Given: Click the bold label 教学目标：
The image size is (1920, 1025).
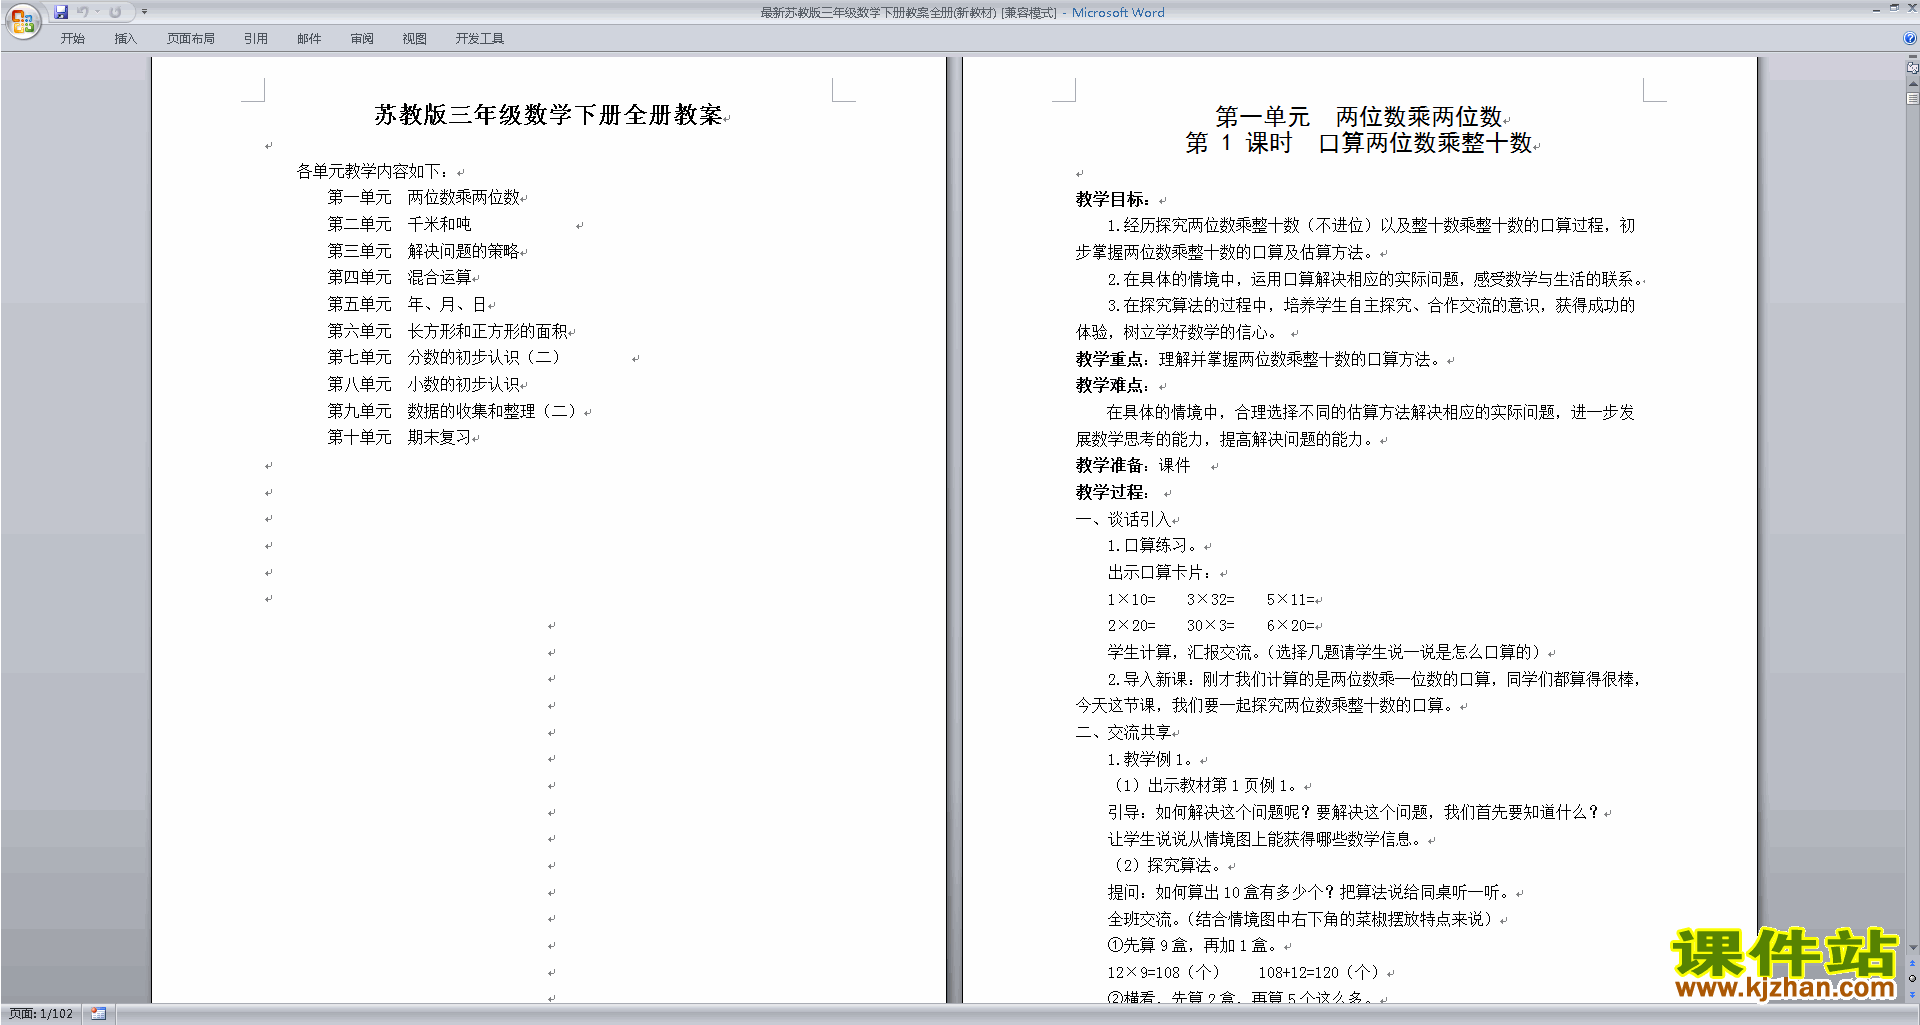Looking at the screenshot, I should (1113, 199).
